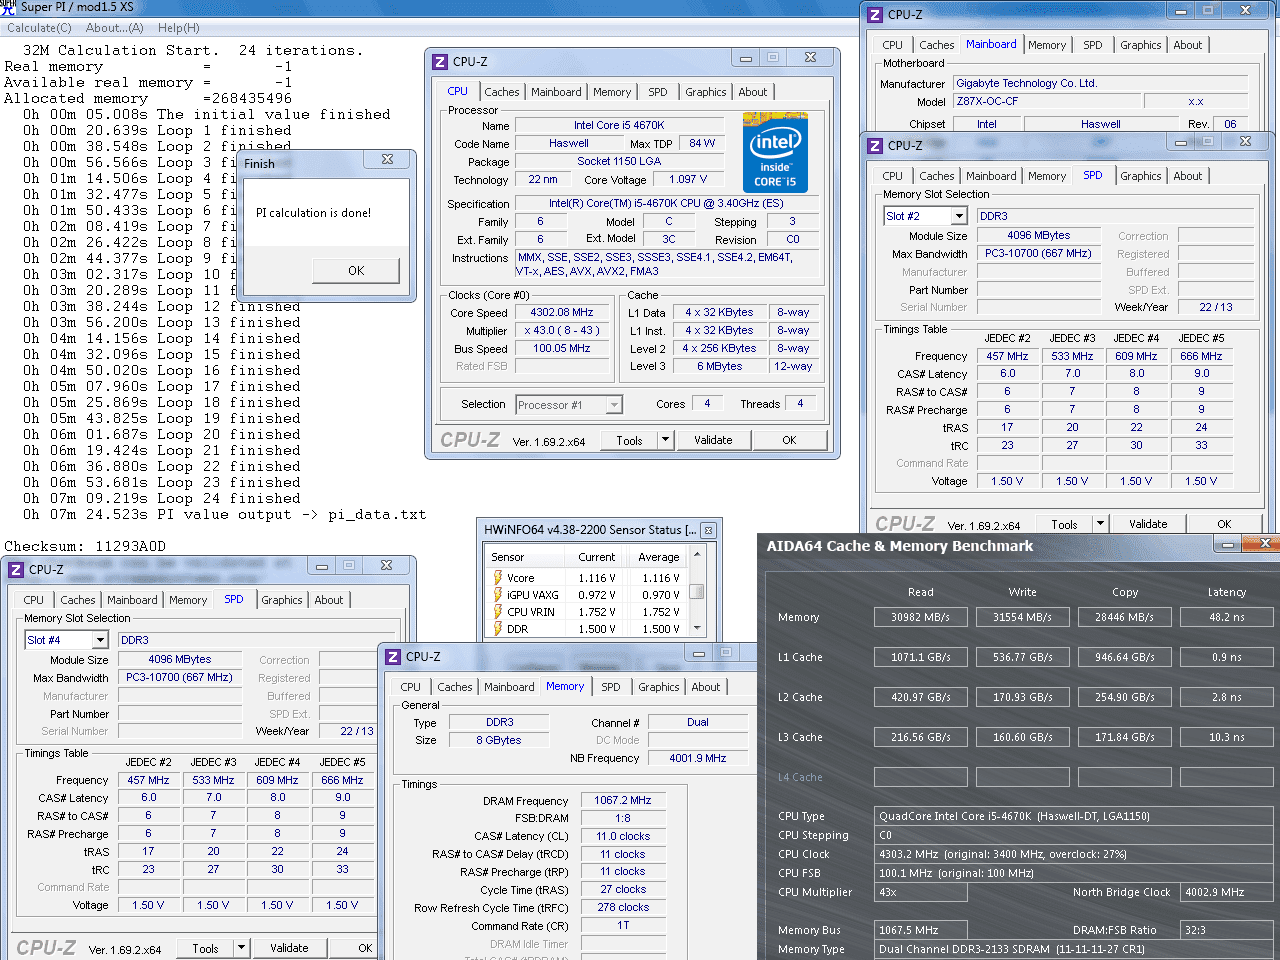Close the HWiNFO64 Sensor Status window
The image size is (1280, 960).
(x=708, y=531)
